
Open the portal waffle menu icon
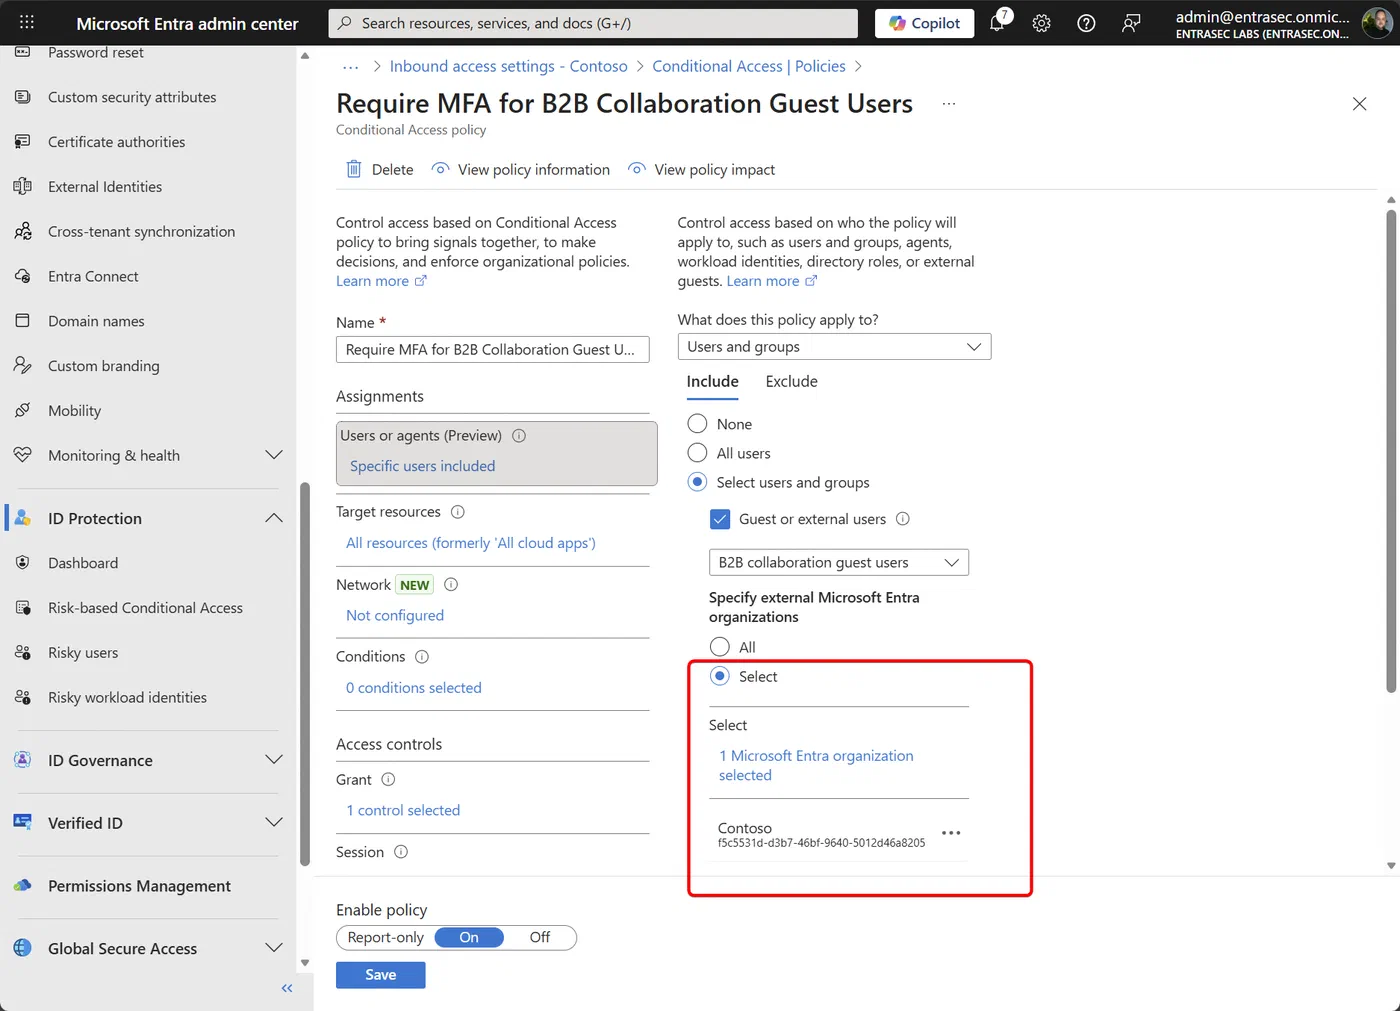27,22
